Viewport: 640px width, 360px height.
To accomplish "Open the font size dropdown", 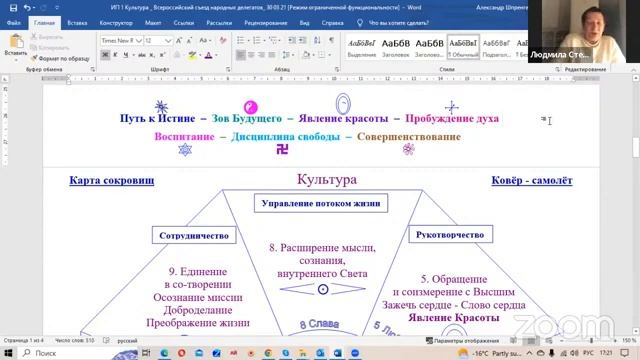I will click(x=168, y=40).
